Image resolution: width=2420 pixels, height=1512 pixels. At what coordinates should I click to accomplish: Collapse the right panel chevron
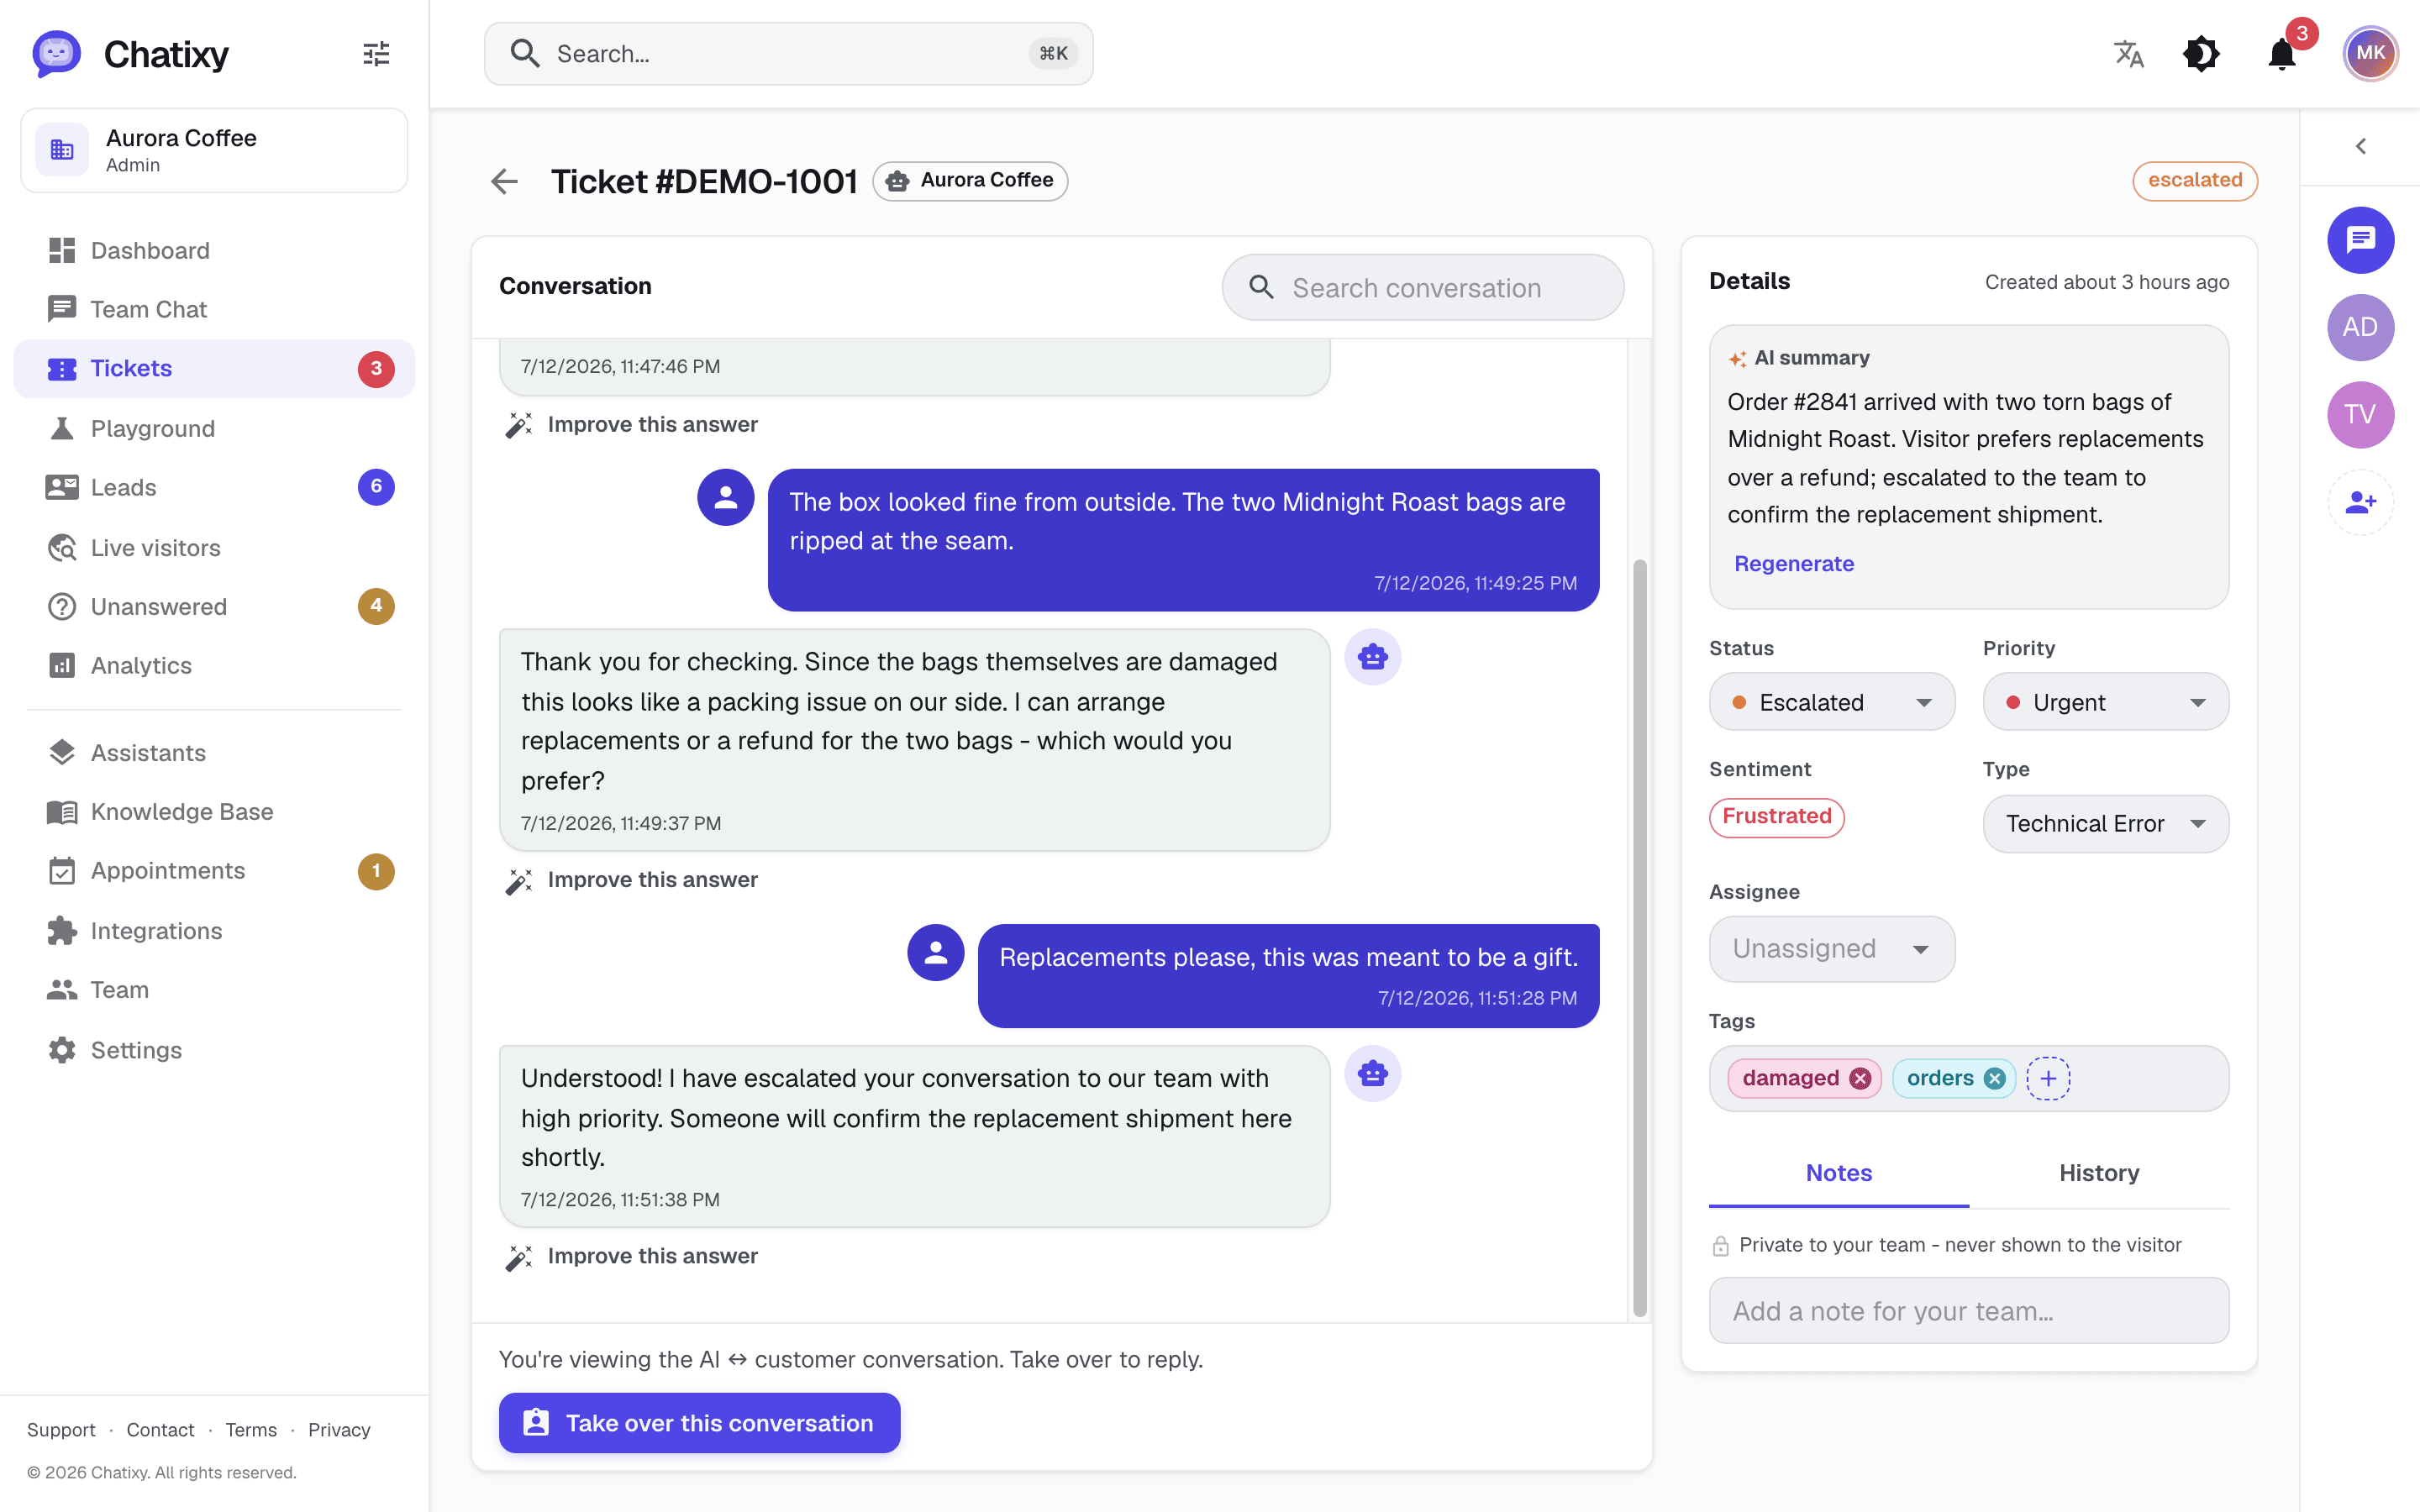click(x=2360, y=147)
